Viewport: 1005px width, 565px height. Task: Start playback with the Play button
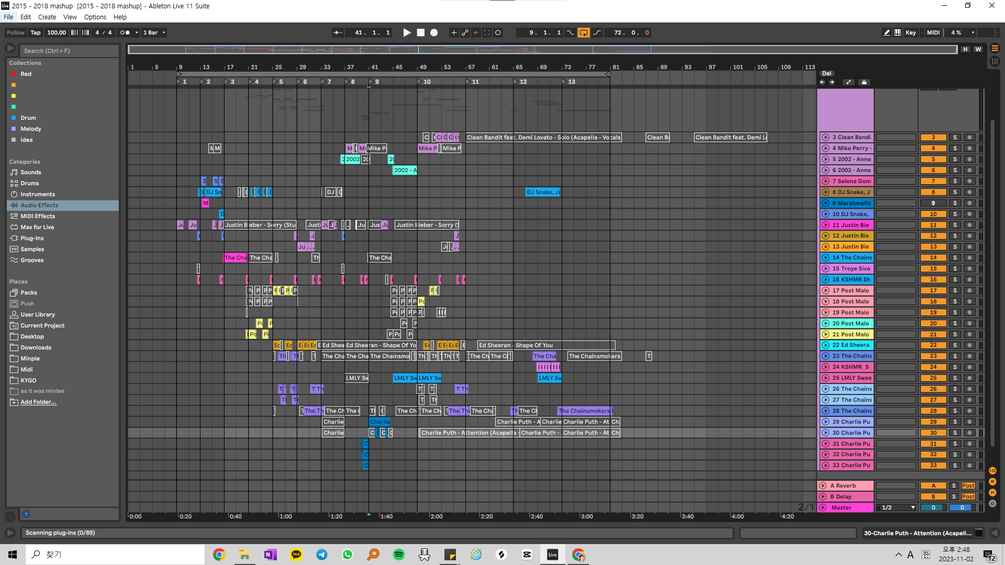[x=406, y=32]
